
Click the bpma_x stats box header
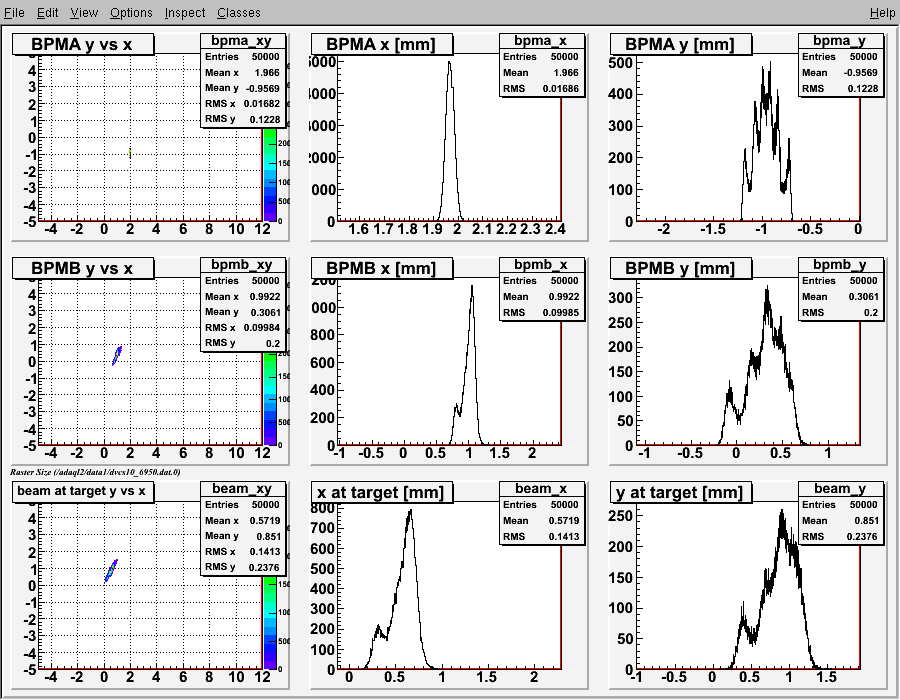click(542, 41)
